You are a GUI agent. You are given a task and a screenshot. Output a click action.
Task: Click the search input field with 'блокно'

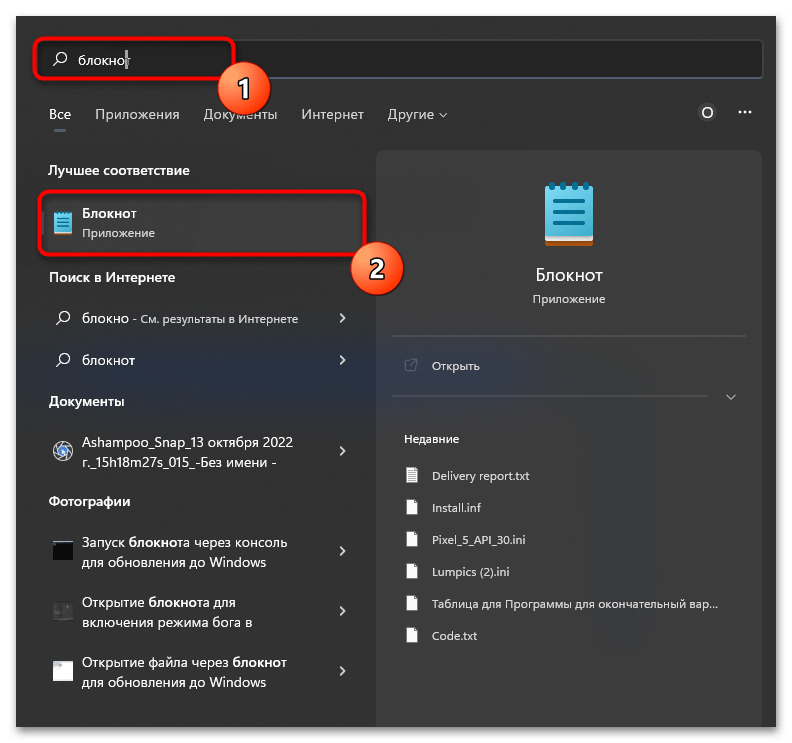(x=399, y=59)
